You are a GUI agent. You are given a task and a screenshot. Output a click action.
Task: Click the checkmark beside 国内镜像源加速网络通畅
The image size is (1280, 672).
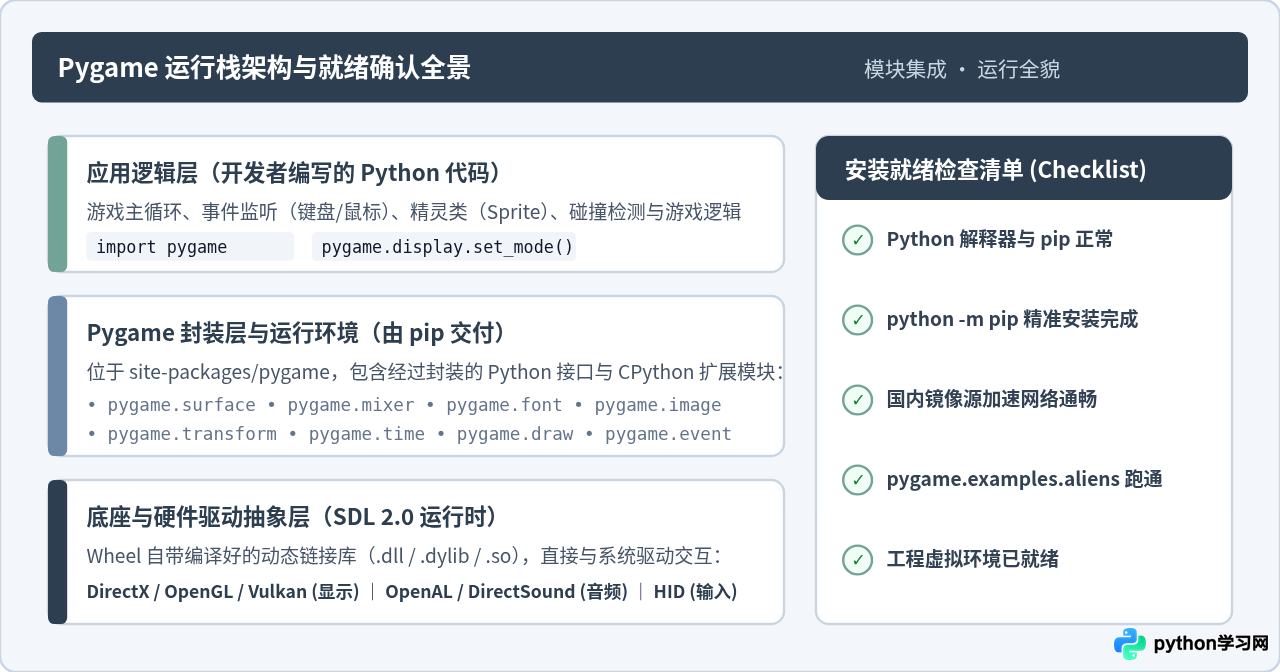857,400
